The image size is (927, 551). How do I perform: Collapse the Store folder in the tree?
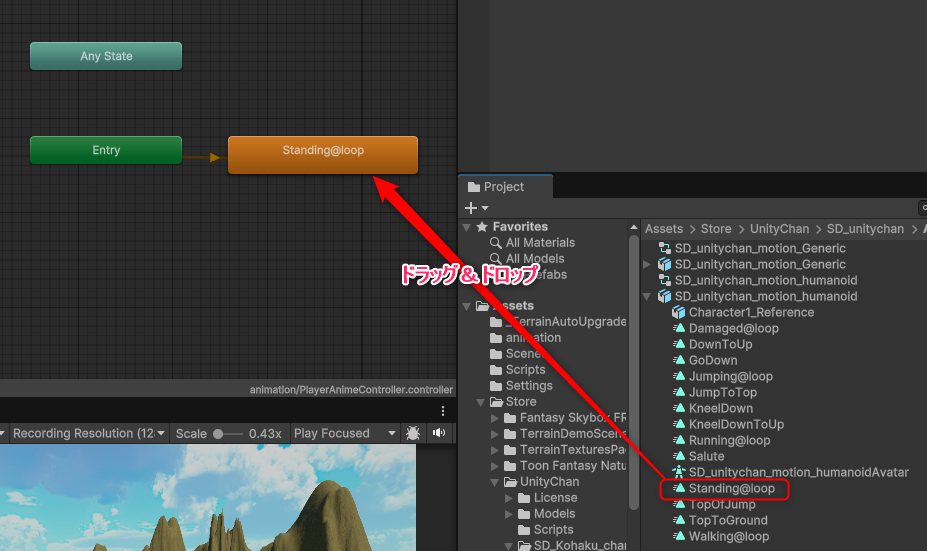(481, 402)
